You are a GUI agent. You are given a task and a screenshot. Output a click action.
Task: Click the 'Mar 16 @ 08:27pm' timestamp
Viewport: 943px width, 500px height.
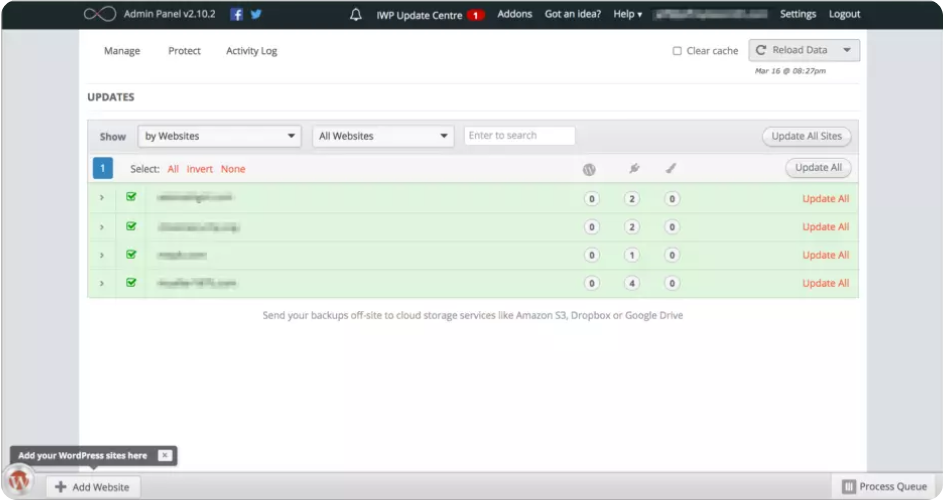(790, 71)
